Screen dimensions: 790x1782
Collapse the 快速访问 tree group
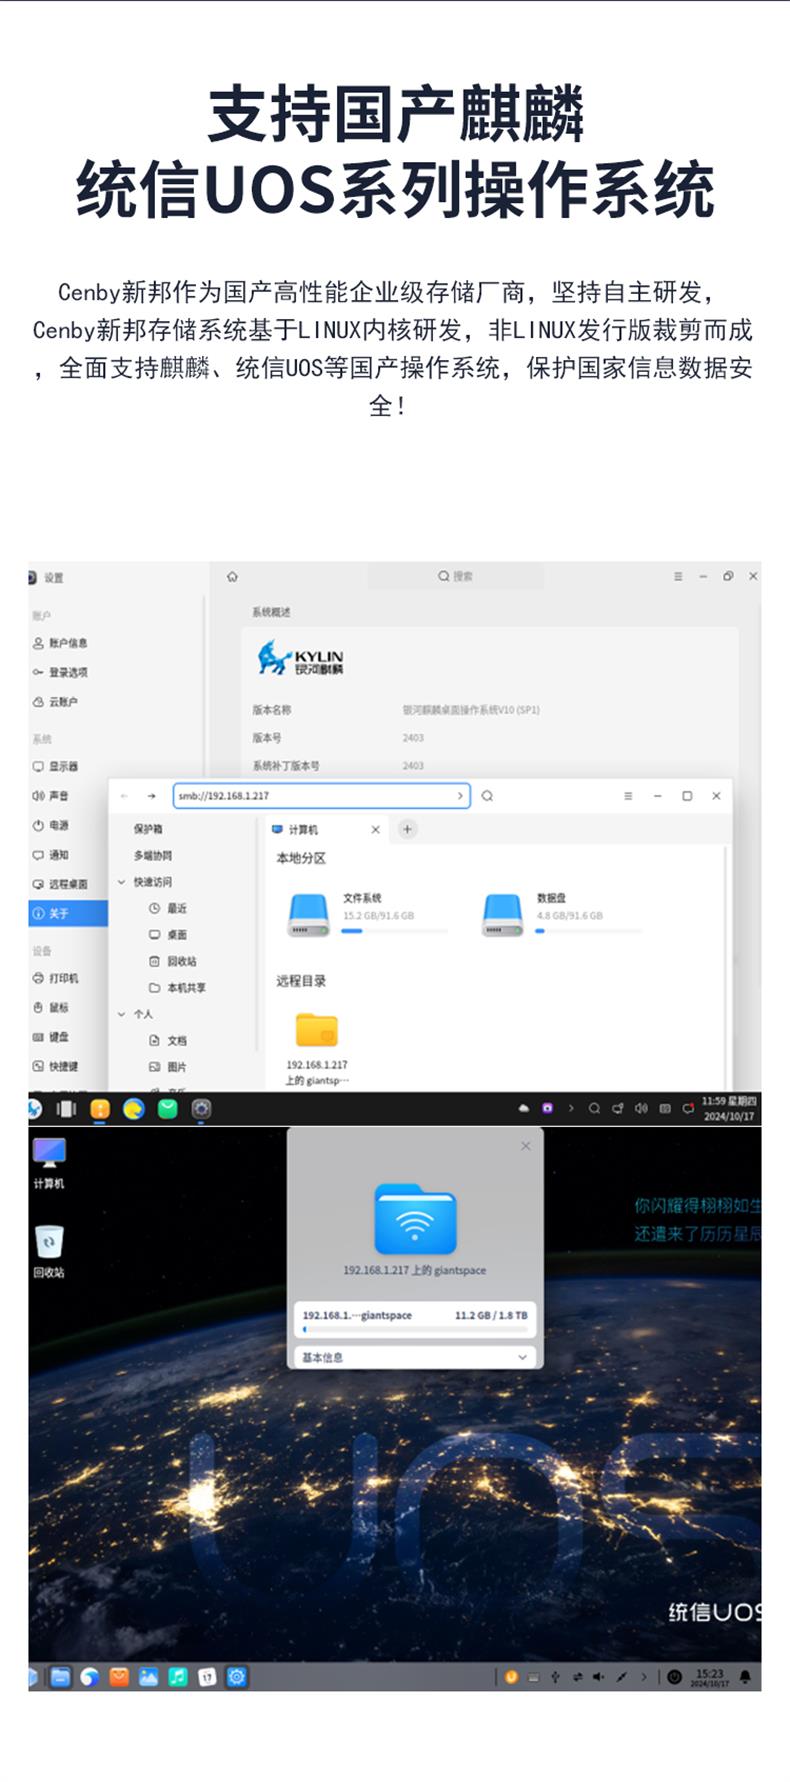(122, 882)
